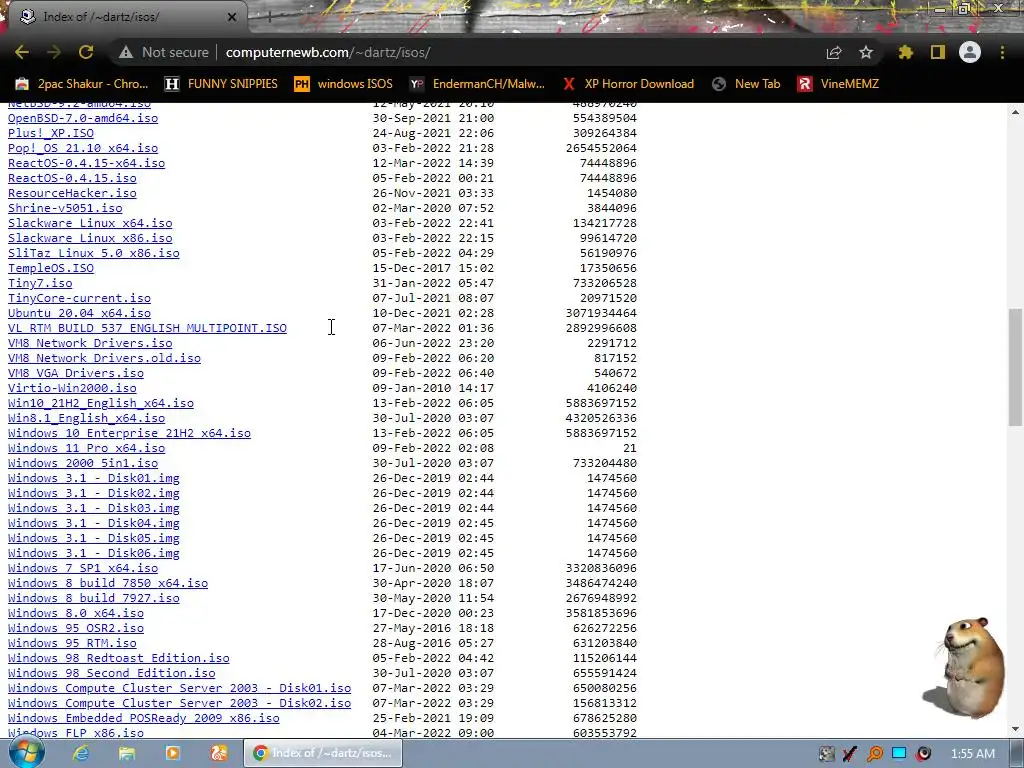This screenshot has width=1024, height=768.
Task: Download VM8_Network_Drivers.old.iso
Action: 104,359
